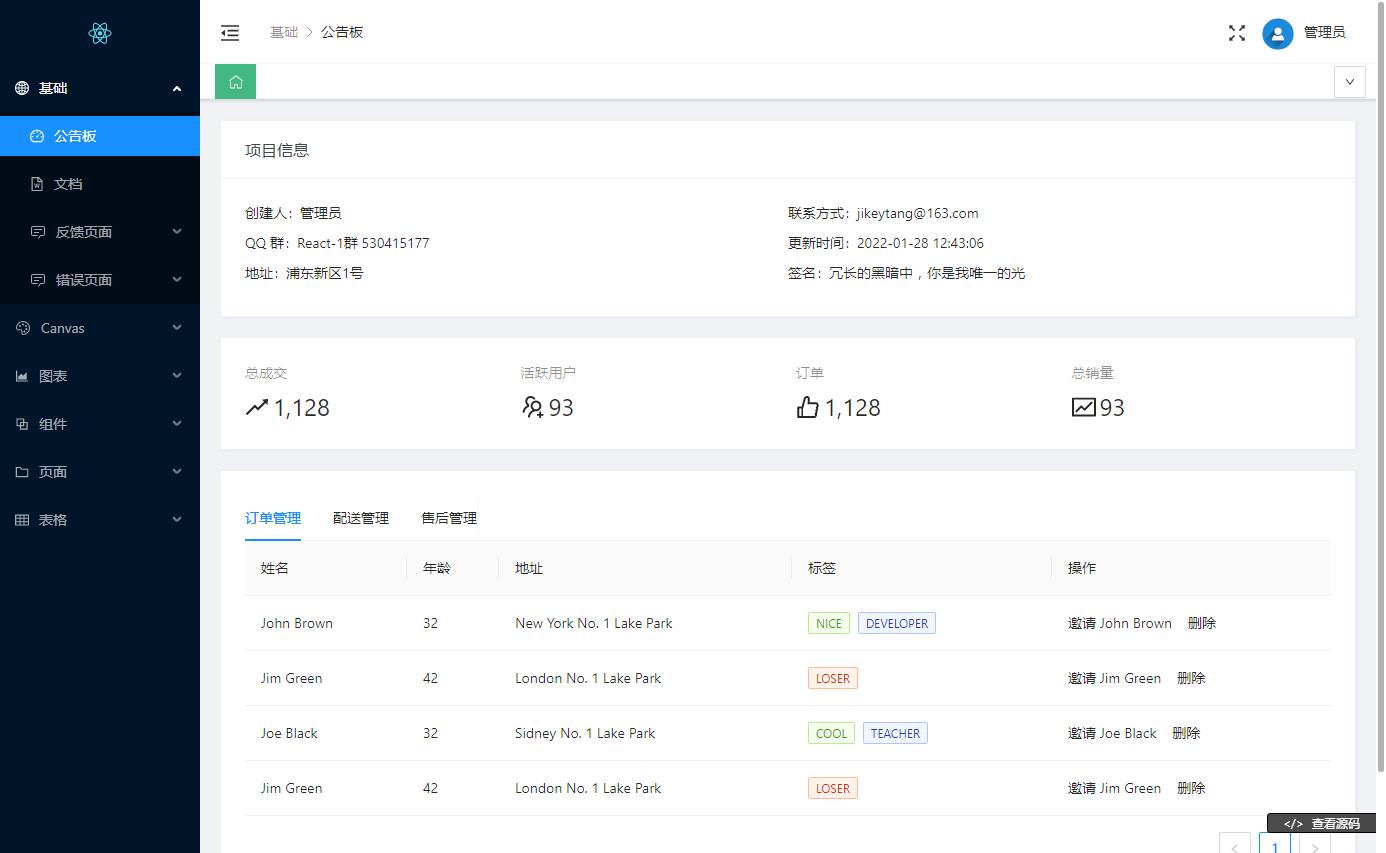
Task: Expand the 反馈页面 submenu arrow
Action: pos(177,232)
